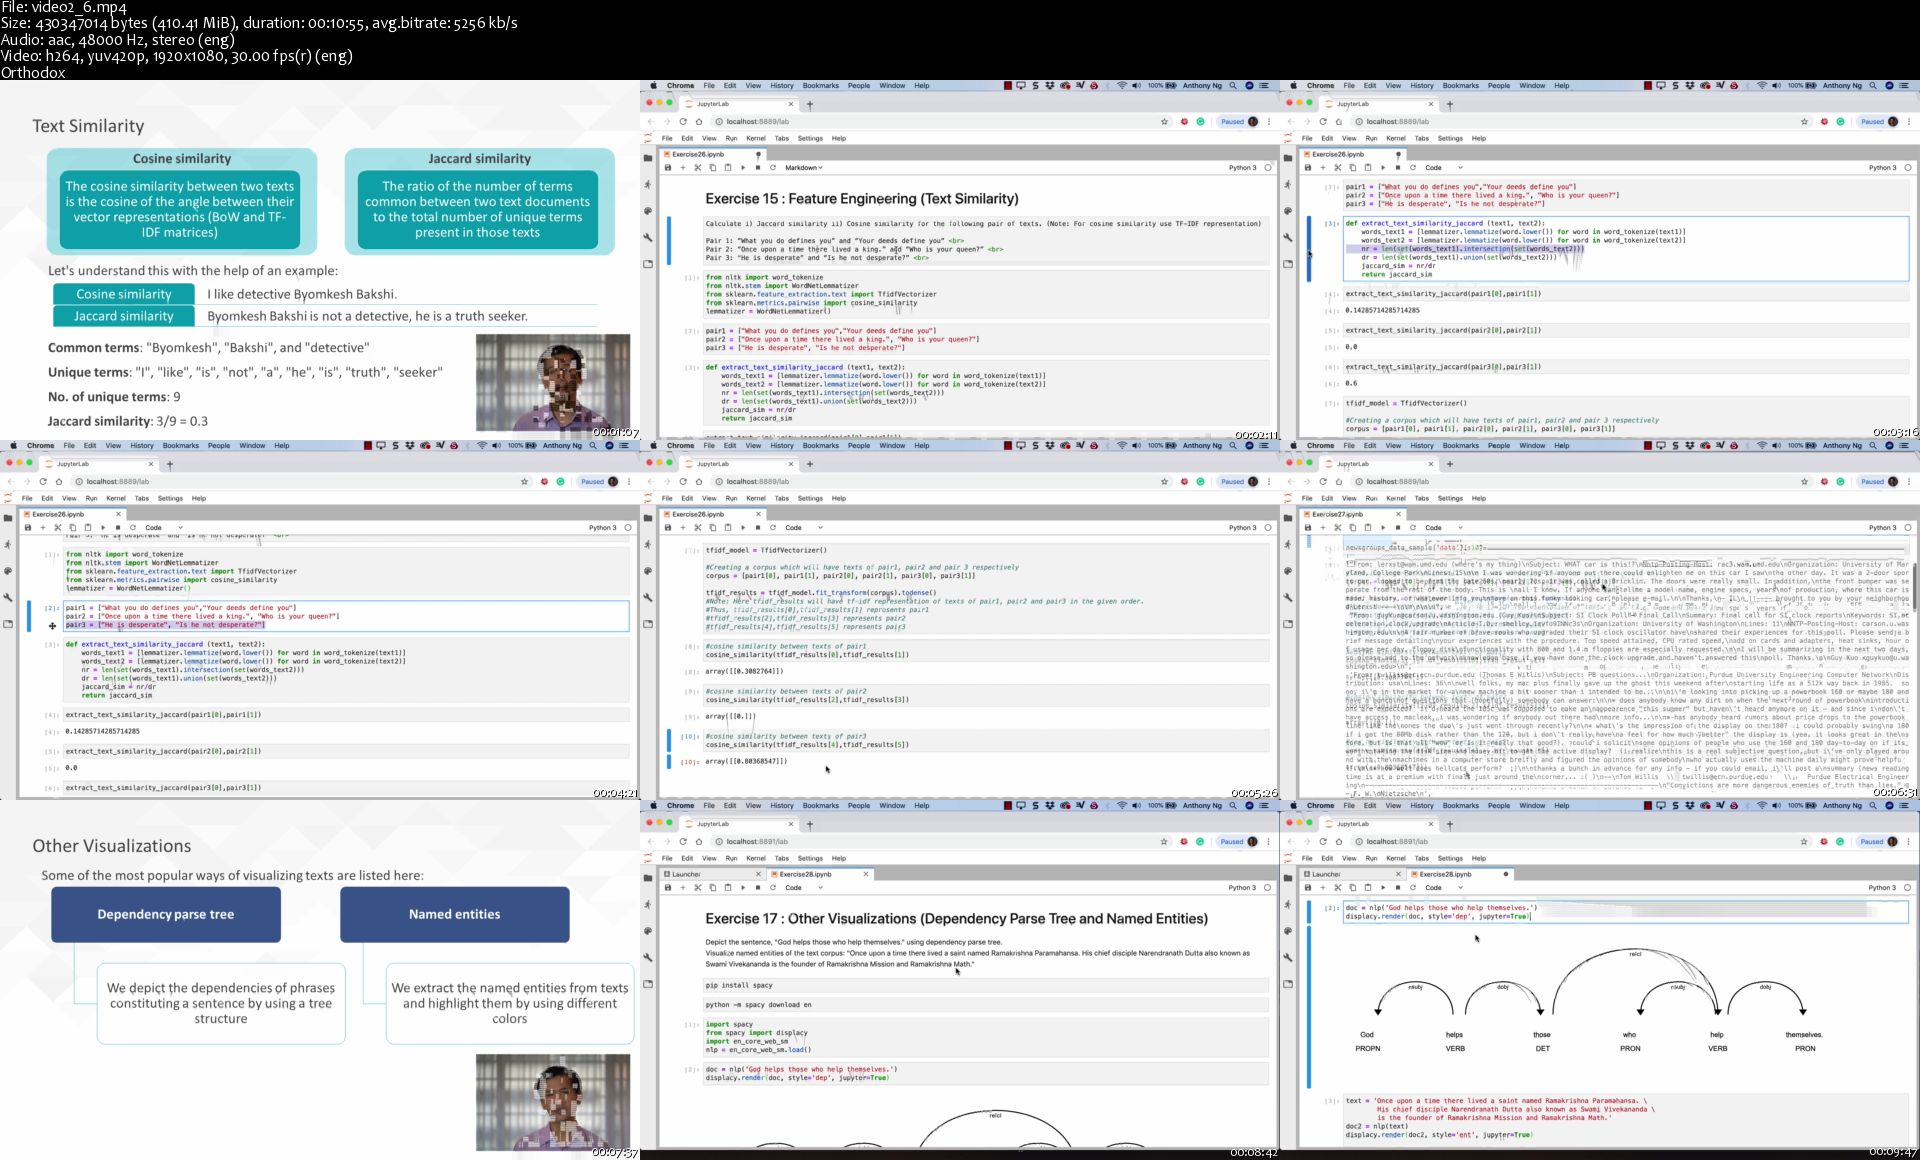
Task: Toggle bookmark star in Exercise27 window address bar
Action: point(1804,482)
